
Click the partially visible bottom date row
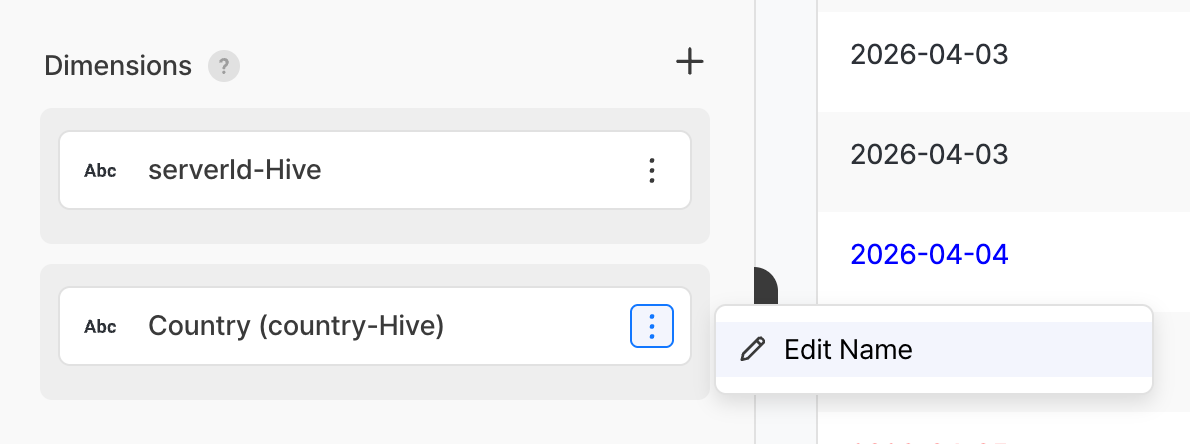tap(1000, 437)
